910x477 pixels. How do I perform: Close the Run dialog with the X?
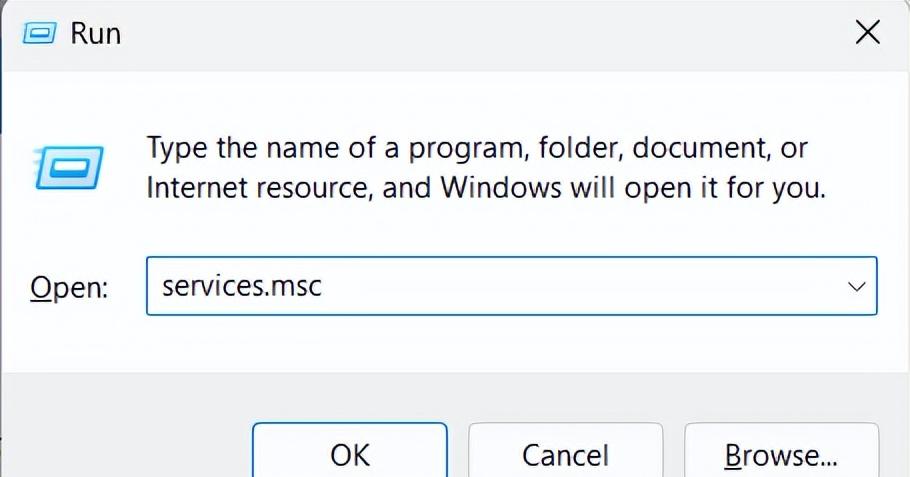tap(868, 32)
